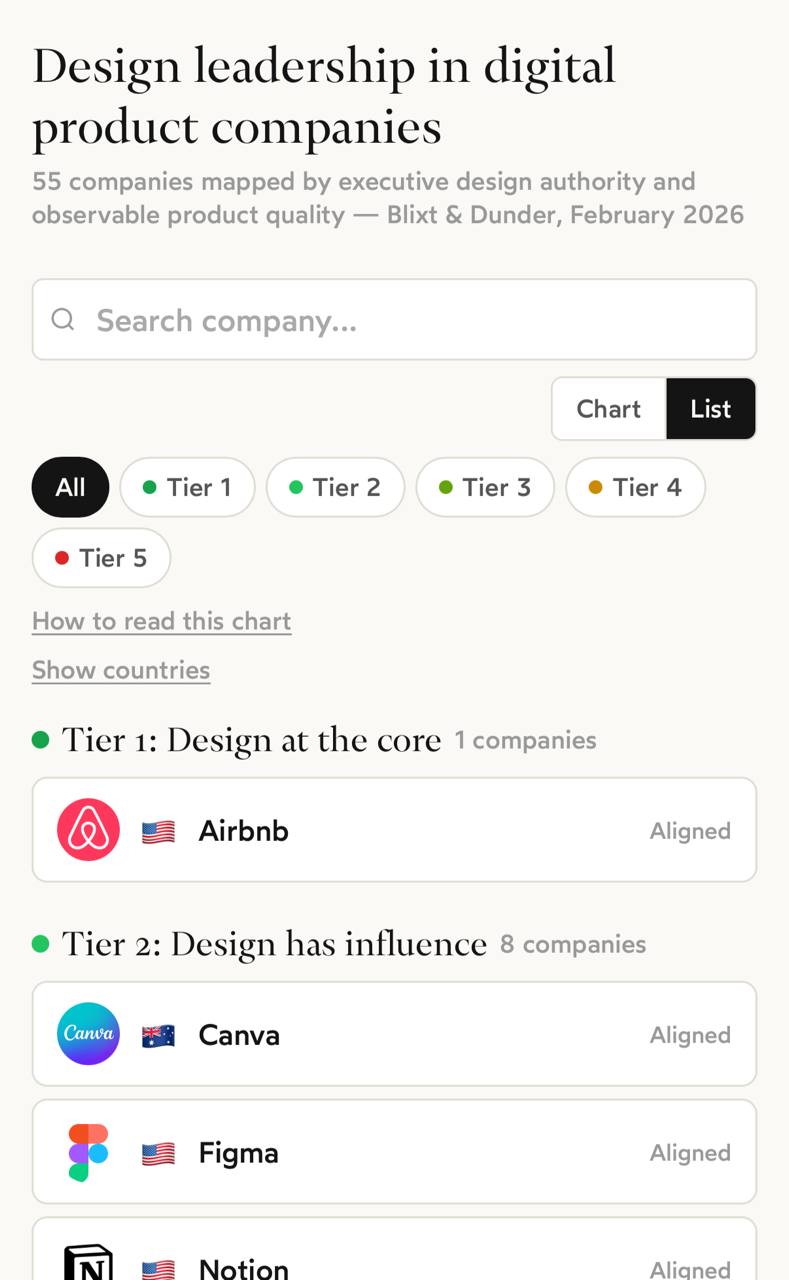
Task: Click the Show countries link
Action: [121, 670]
